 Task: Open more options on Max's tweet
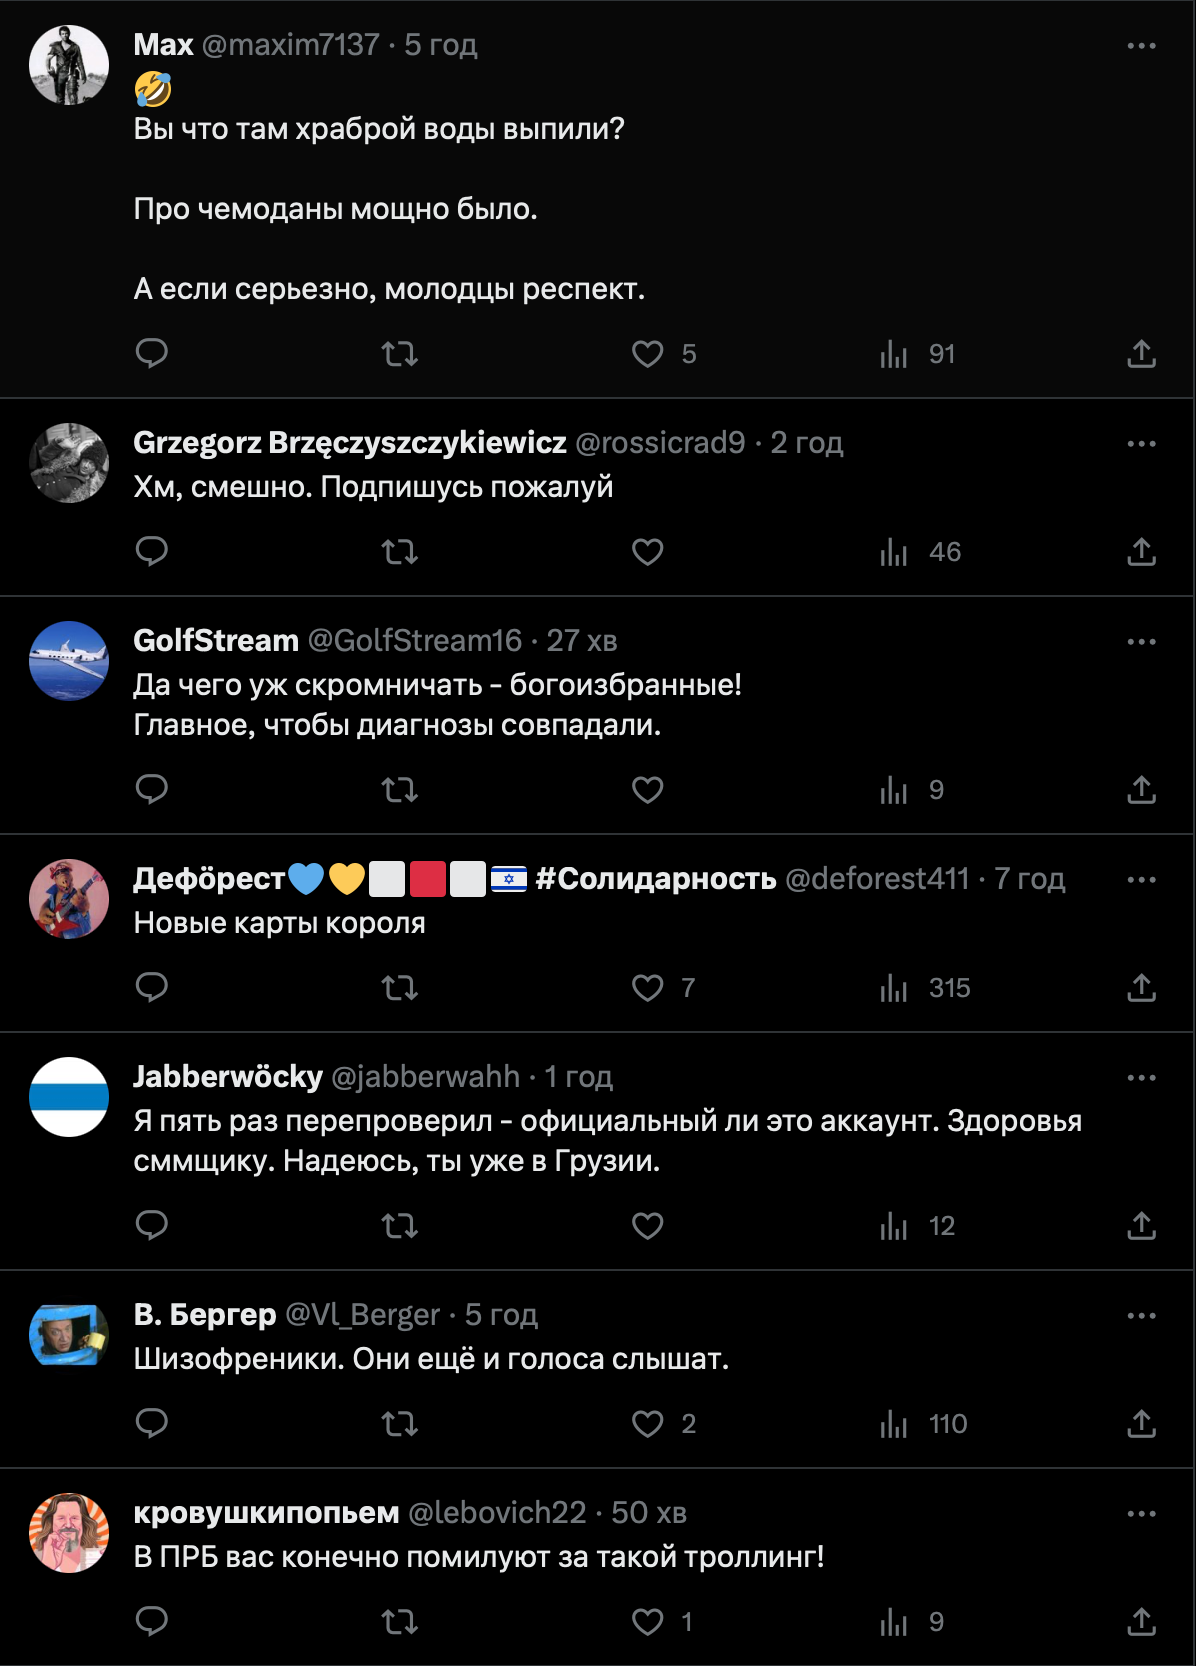[1141, 46]
